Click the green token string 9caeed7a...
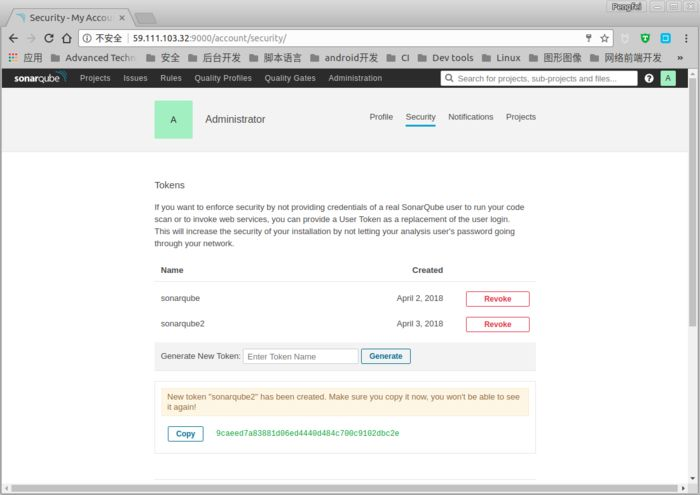Viewport: 700px width, 495px height. pos(308,433)
